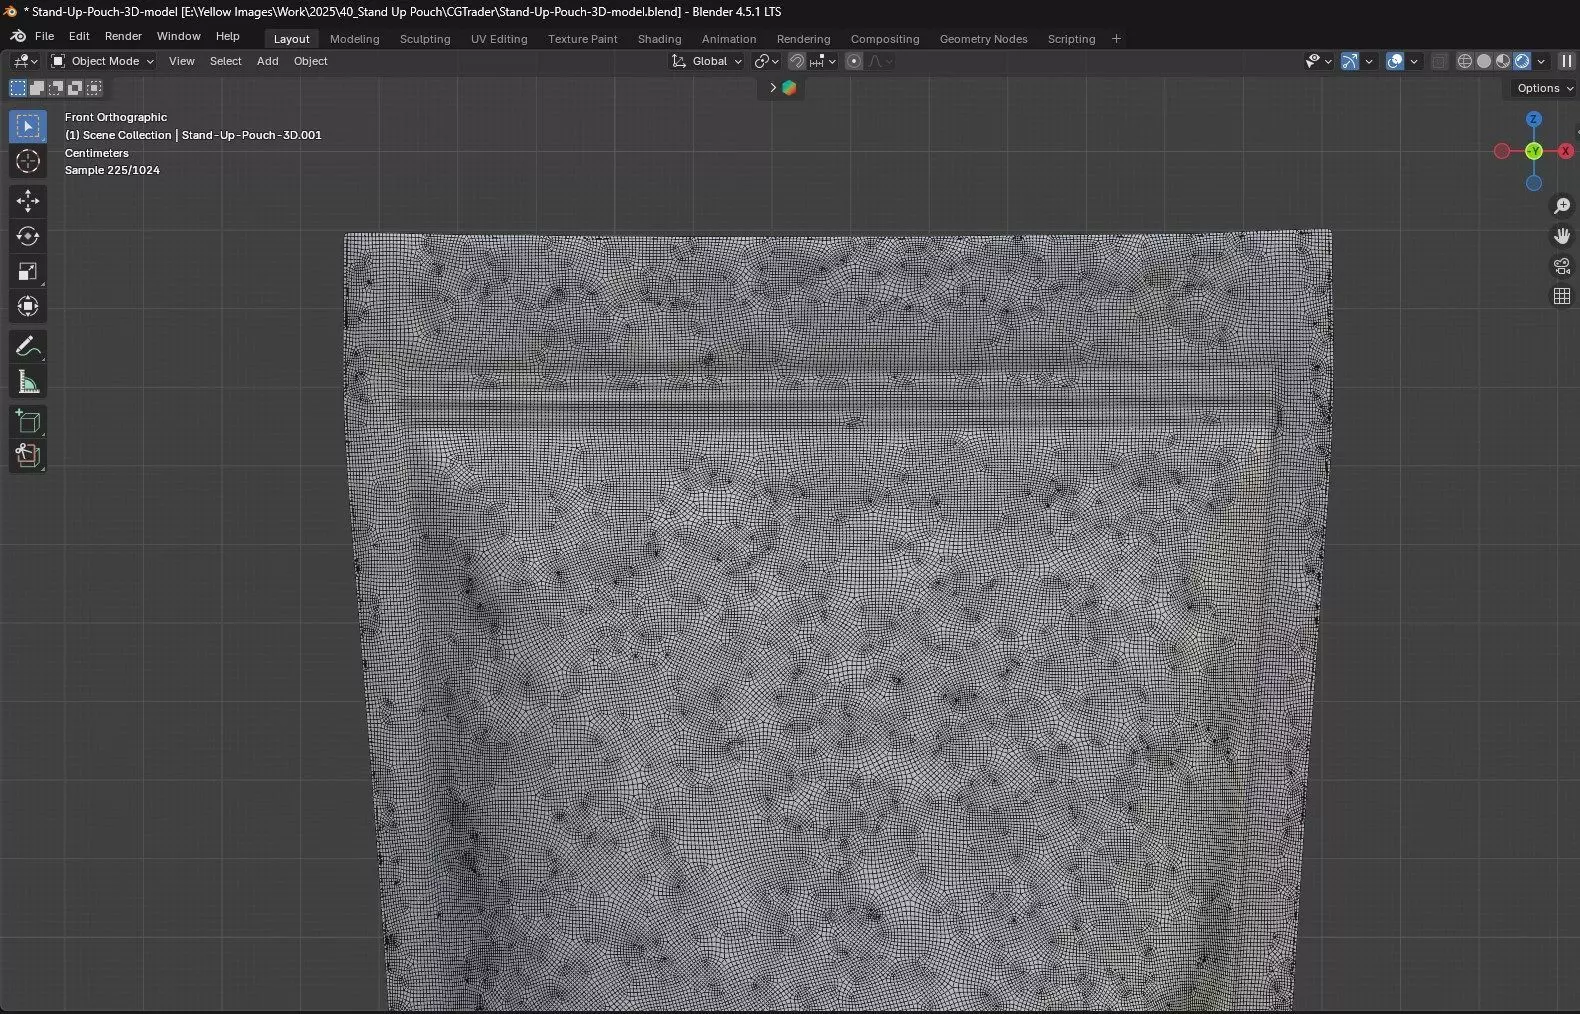Click the Z axis on navigation gizmo
Screen dimensions: 1580x1014
pos(1534,119)
